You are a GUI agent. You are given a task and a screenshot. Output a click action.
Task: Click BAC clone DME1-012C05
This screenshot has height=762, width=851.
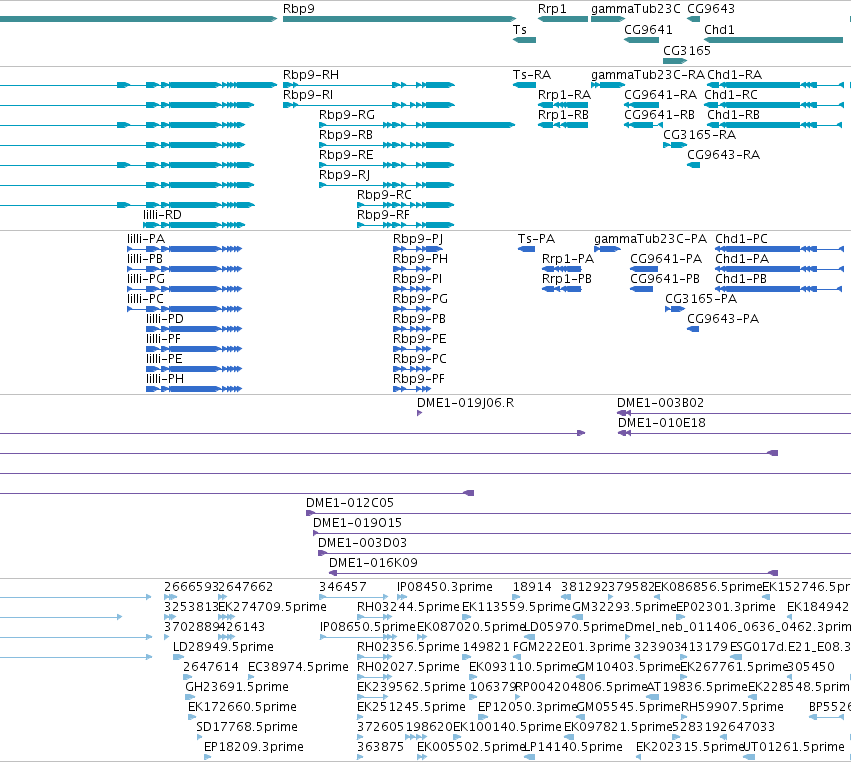click(x=350, y=503)
